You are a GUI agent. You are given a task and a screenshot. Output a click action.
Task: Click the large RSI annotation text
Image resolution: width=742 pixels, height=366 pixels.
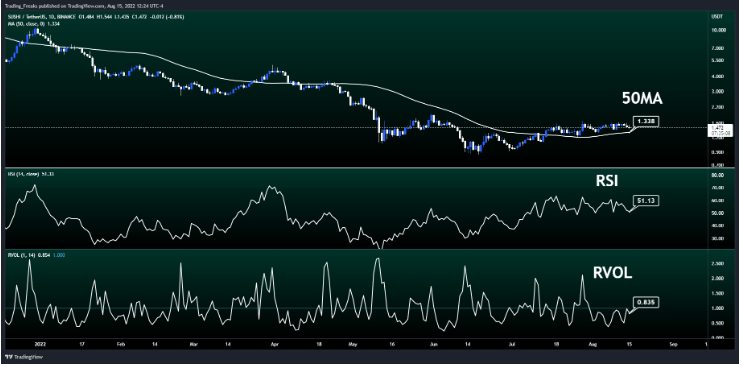point(607,180)
